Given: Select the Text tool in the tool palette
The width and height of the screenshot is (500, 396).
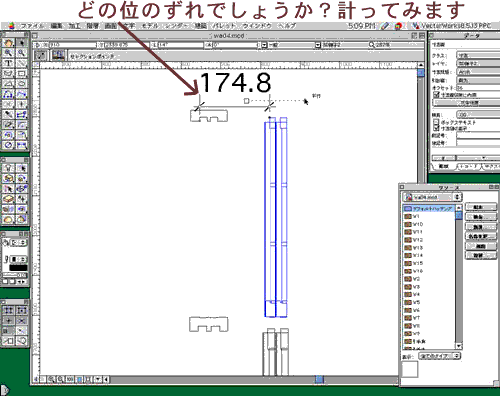Looking at the screenshot, I should [8, 63].
